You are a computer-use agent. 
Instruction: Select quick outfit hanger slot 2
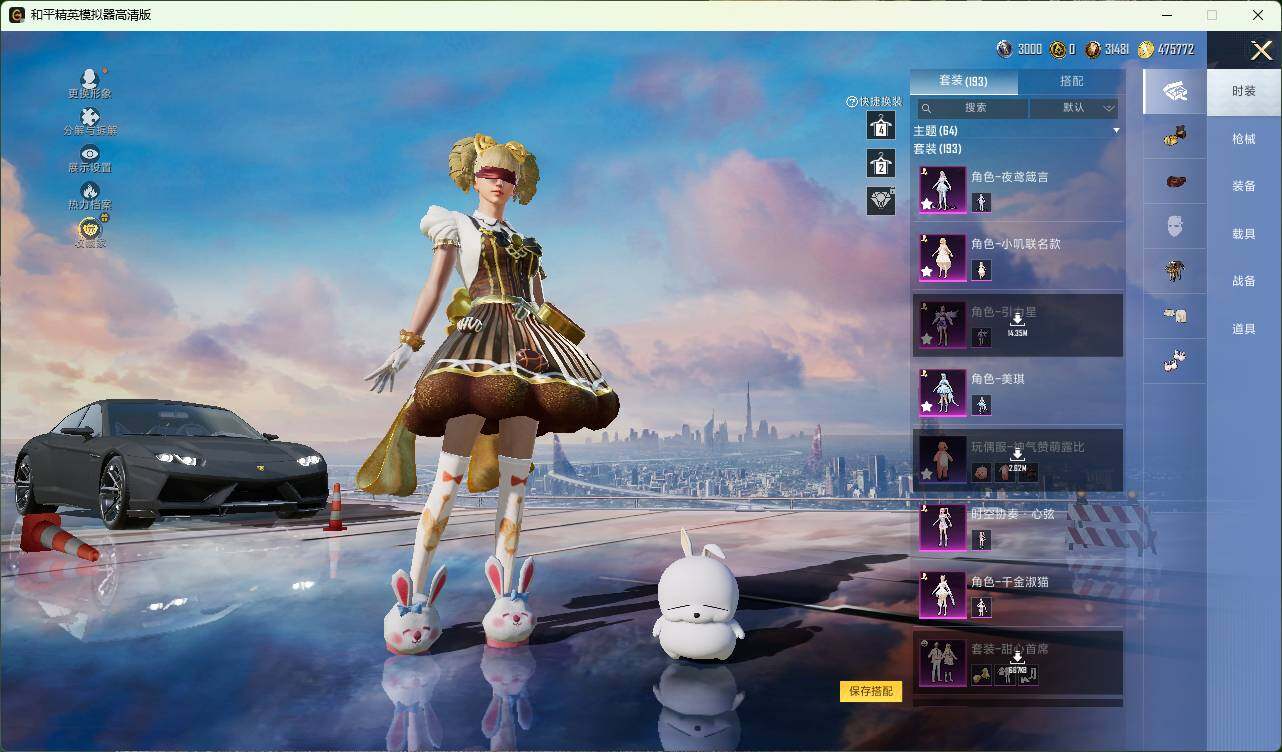click(x=881, y=163)
